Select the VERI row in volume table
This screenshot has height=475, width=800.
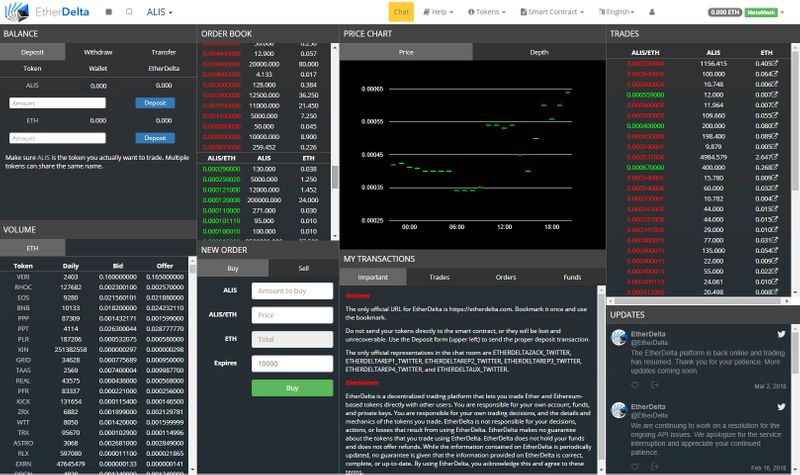(94, 277)
